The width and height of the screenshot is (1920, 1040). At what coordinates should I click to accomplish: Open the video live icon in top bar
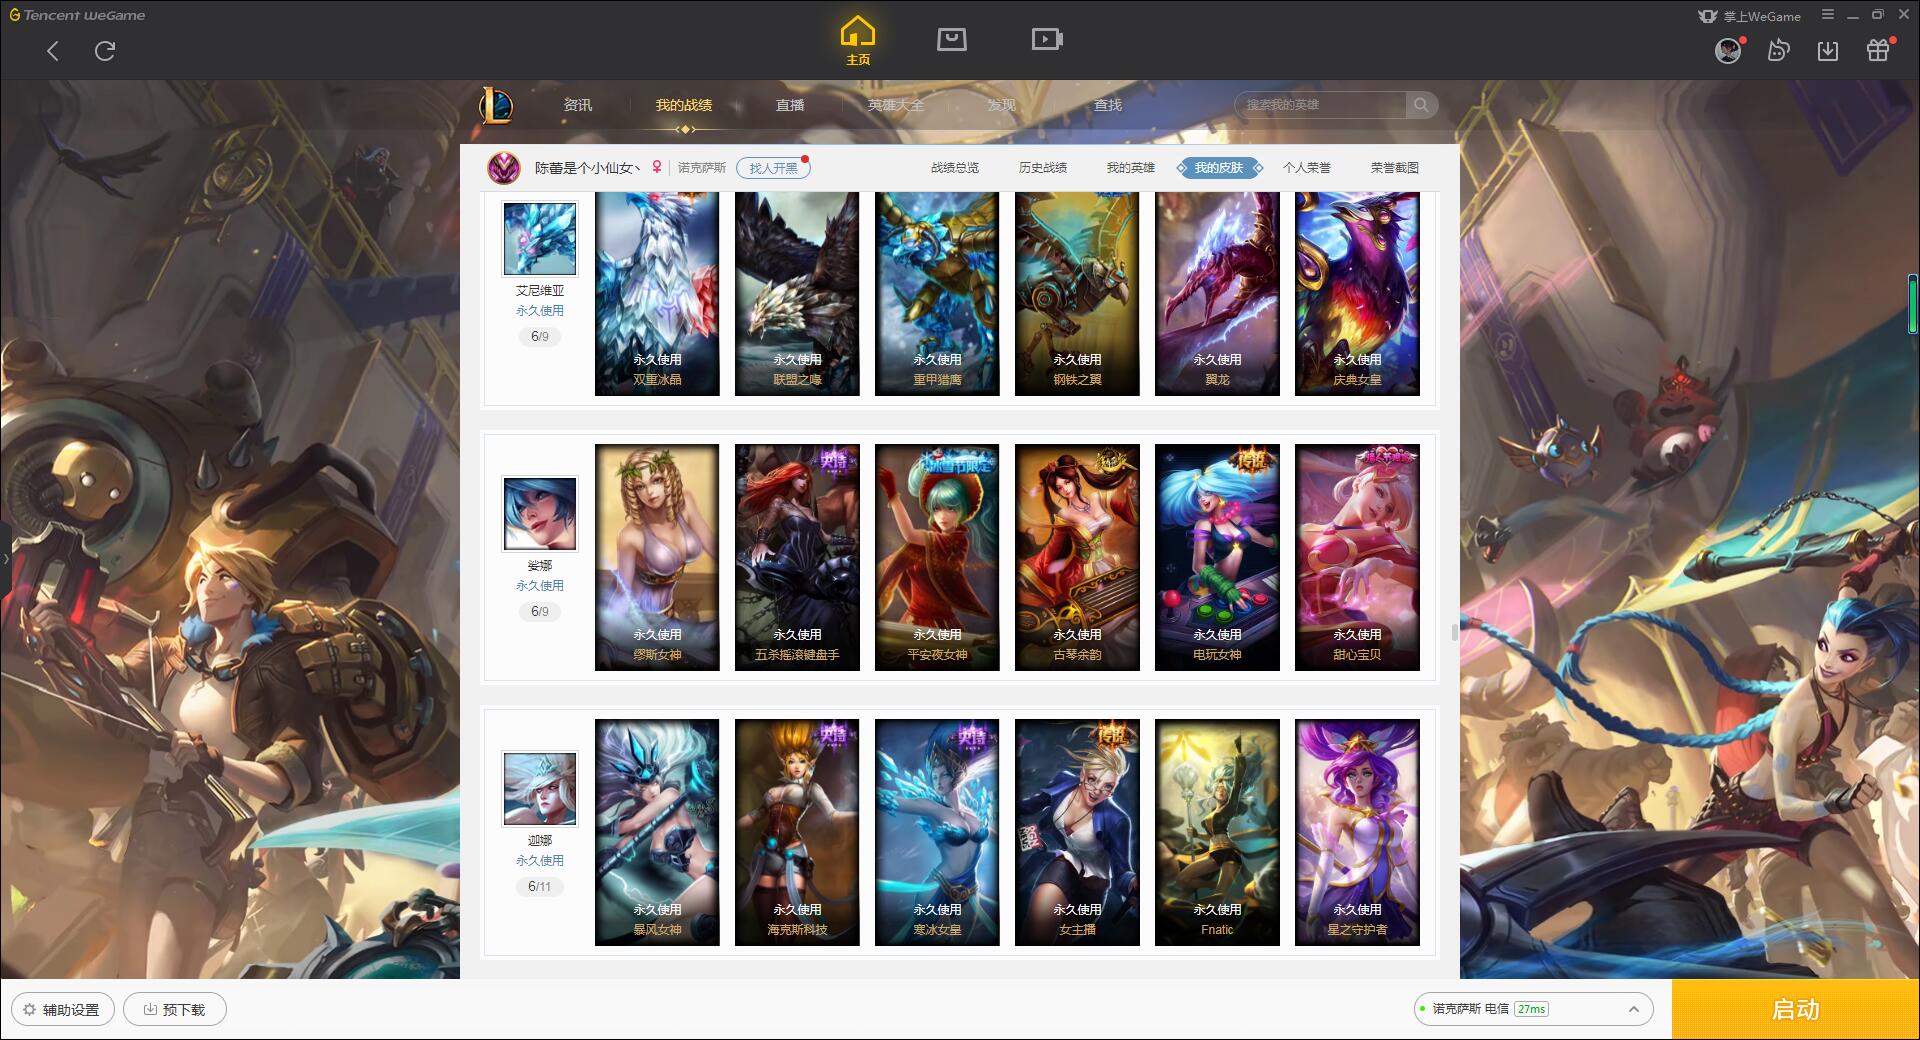click(x=1047, y=39)
